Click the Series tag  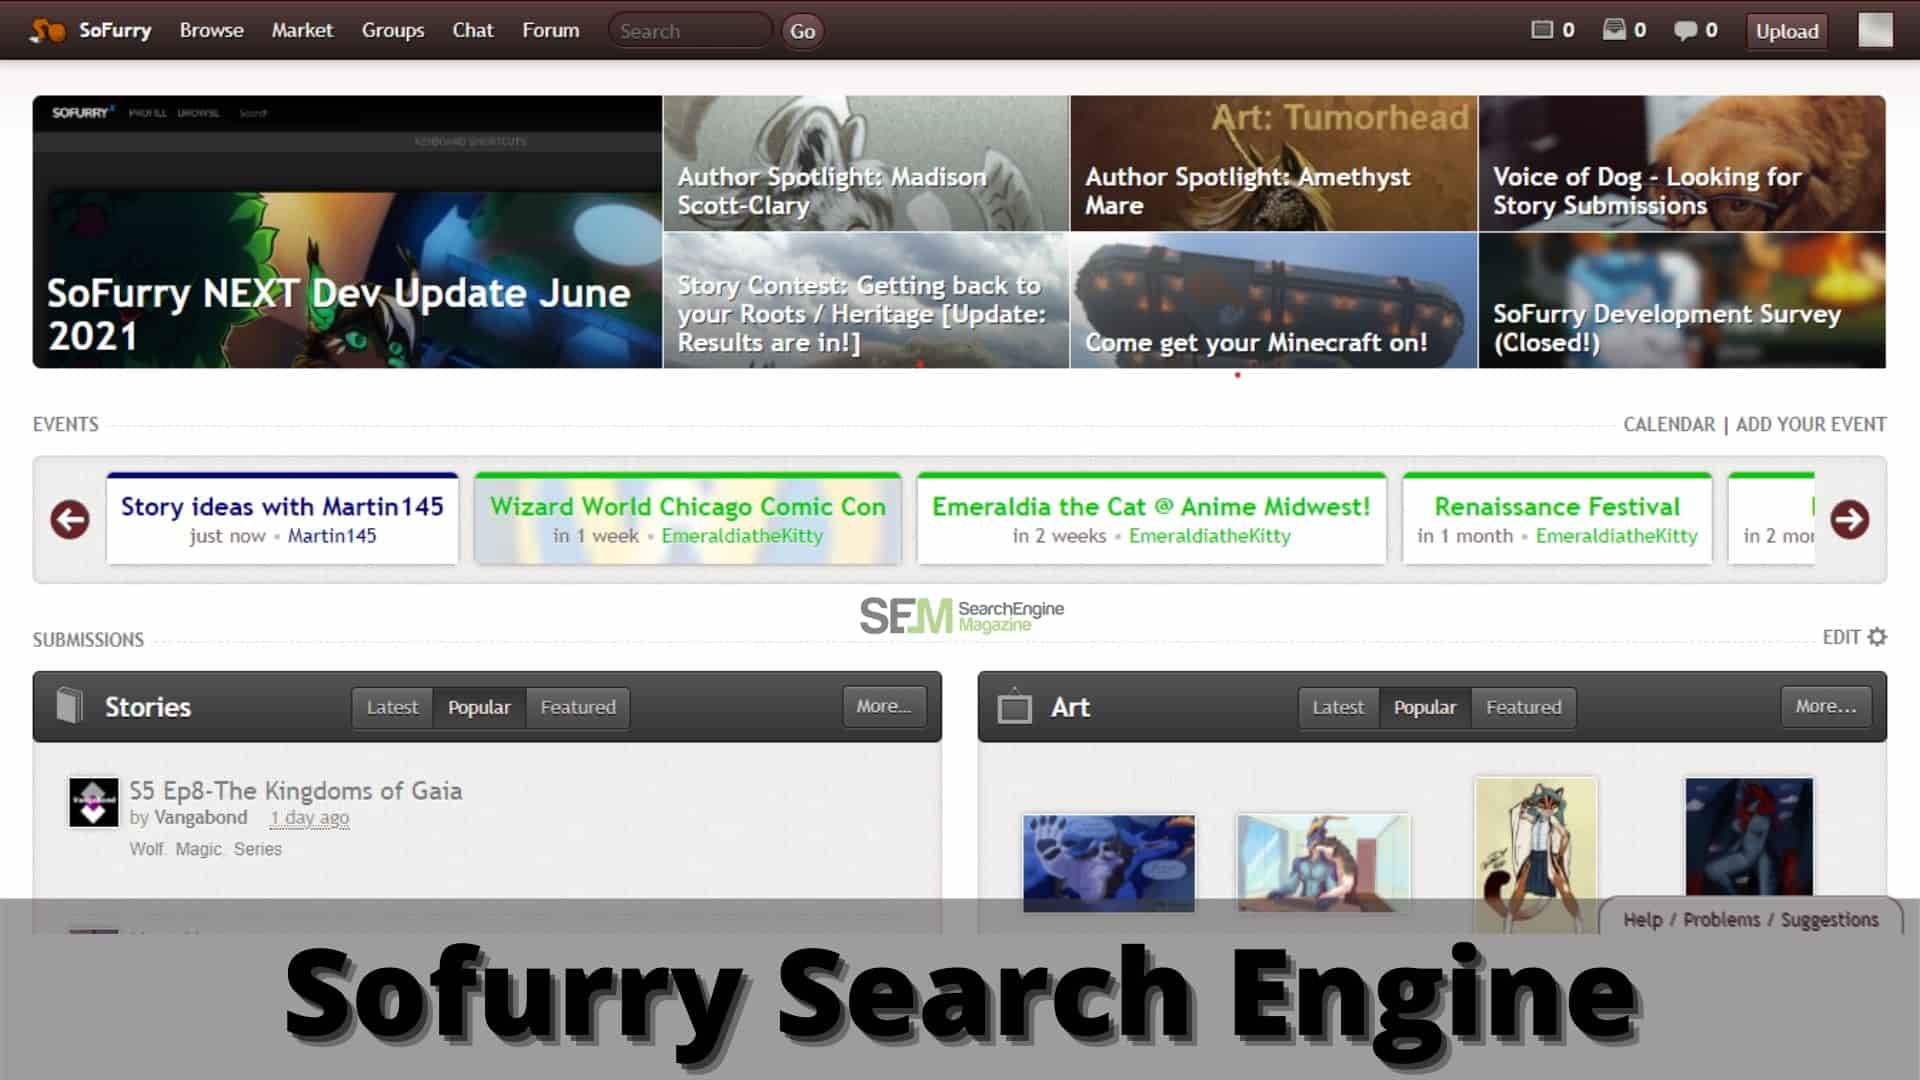258,849
